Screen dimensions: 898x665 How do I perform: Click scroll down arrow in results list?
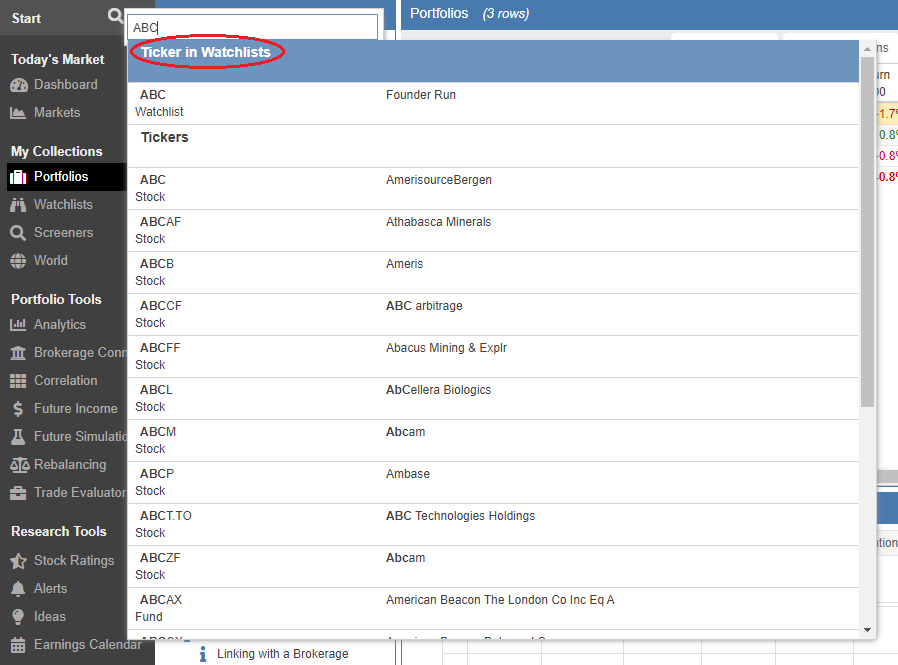[x=867, y=630]
